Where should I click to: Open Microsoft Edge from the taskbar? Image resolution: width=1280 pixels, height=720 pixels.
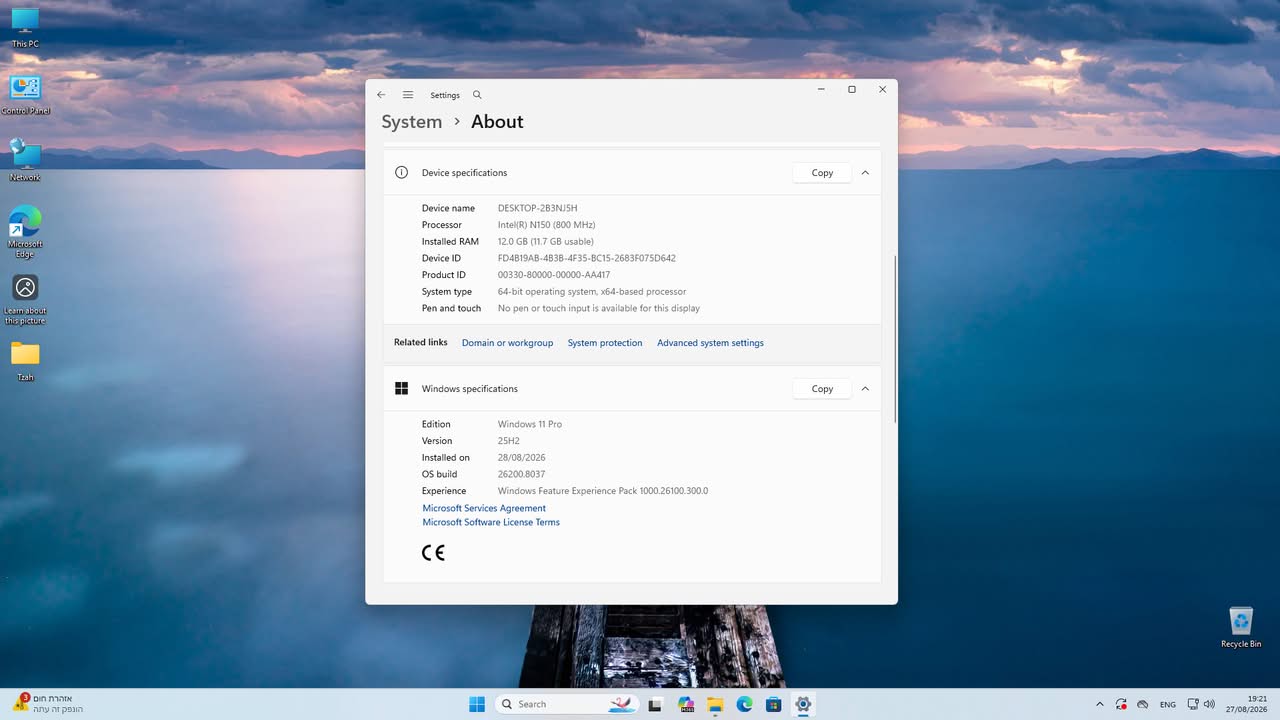click(x=744, y=704)
